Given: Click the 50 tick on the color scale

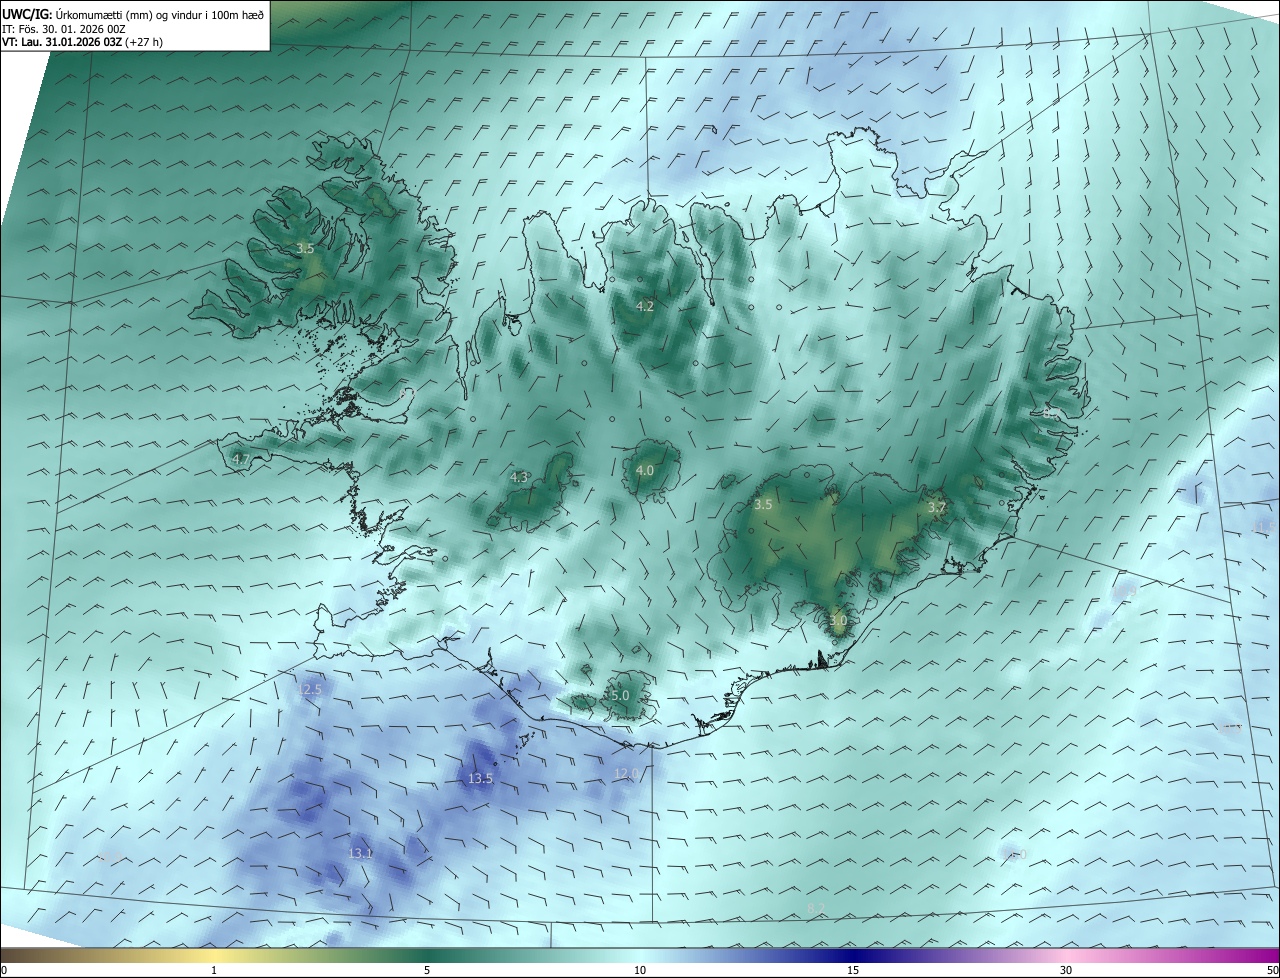Looking at the screenshot, I should [x=1272, y=970].
